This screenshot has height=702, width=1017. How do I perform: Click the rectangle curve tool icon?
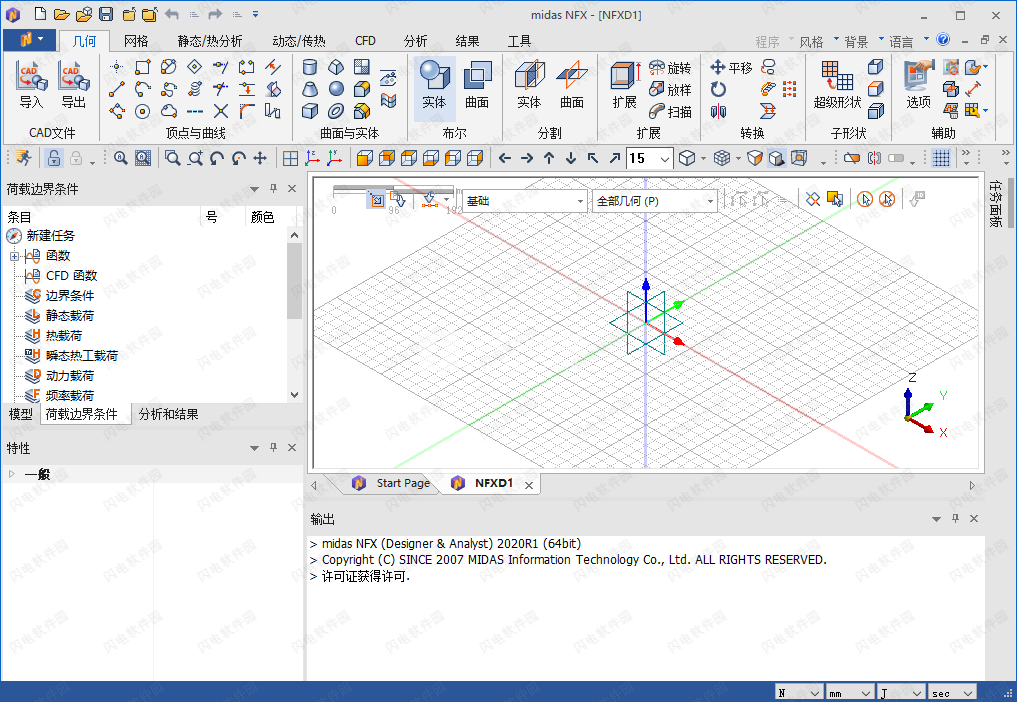143,67
